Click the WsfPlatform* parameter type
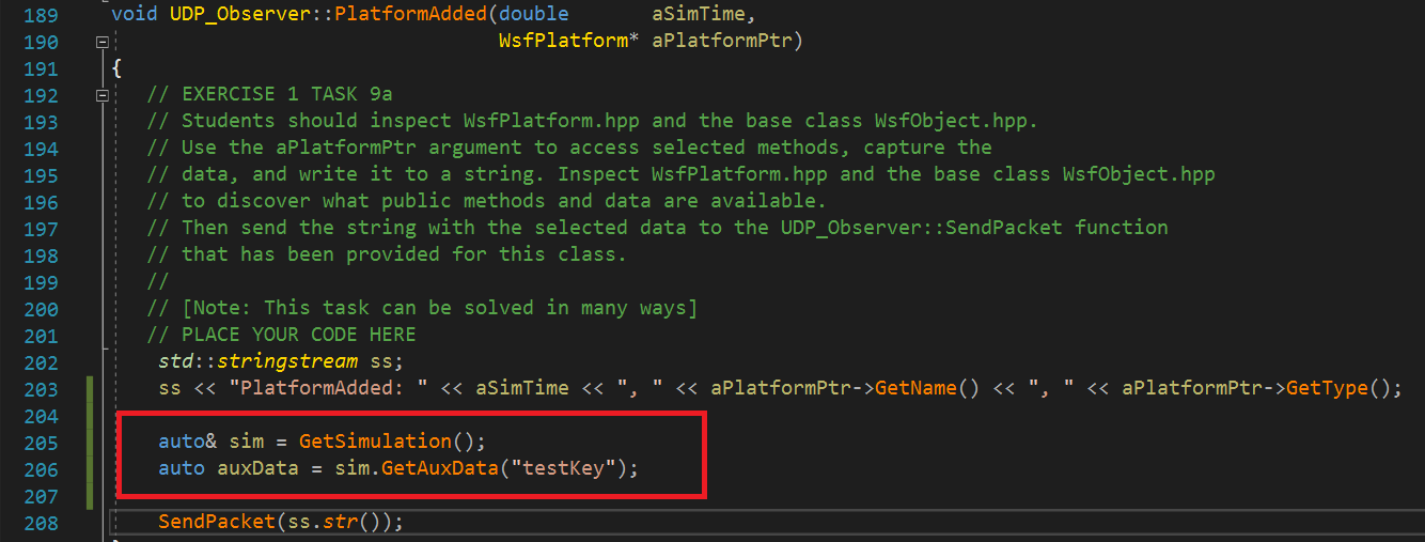The height and width of the screenshot is (542, 1426). (x=568, y=42)
